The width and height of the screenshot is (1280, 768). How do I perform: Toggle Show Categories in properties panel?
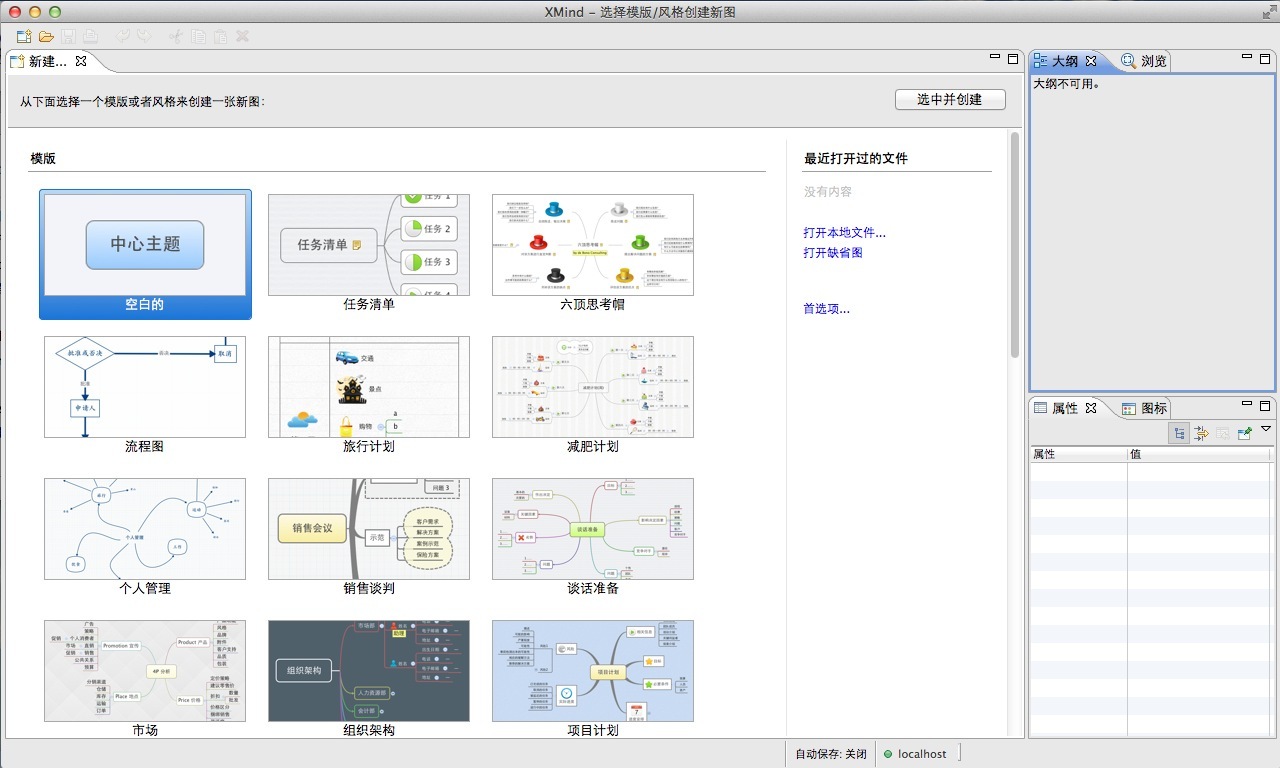(1179, 433)
